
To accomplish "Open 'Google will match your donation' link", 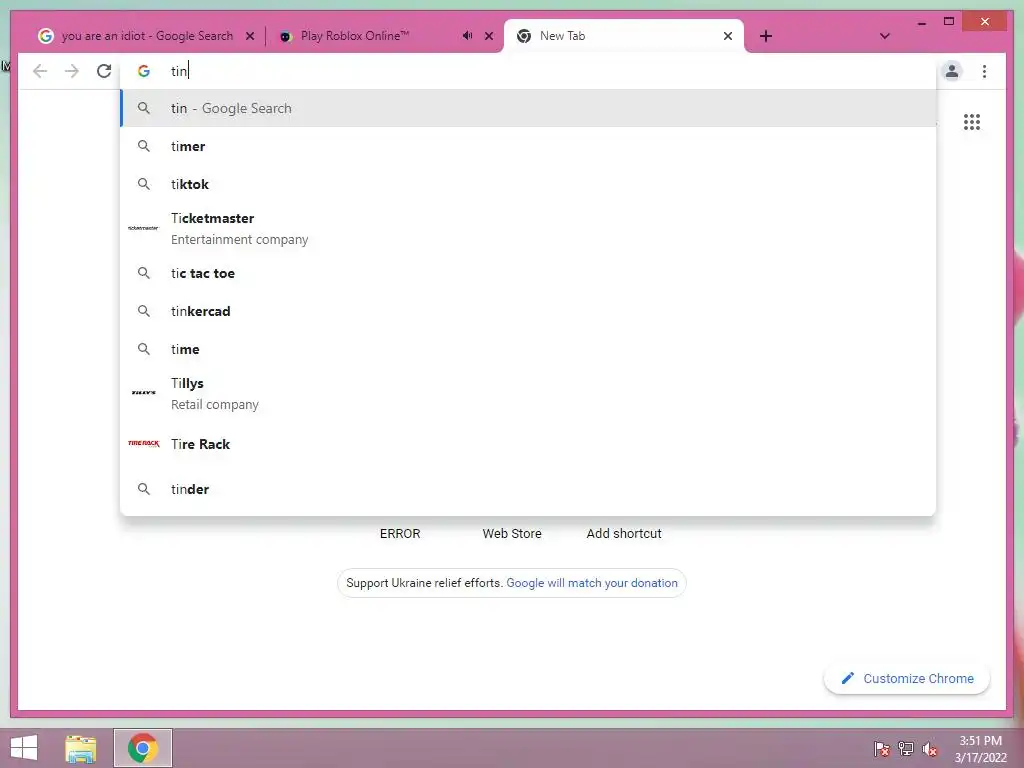I will 592,583.
